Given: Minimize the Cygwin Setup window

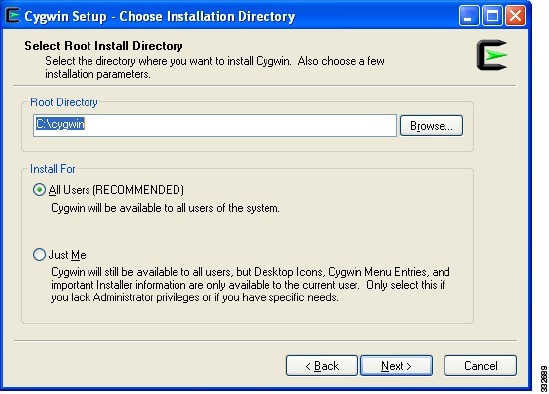Looking at the screenshot, I should coord(469,16).
